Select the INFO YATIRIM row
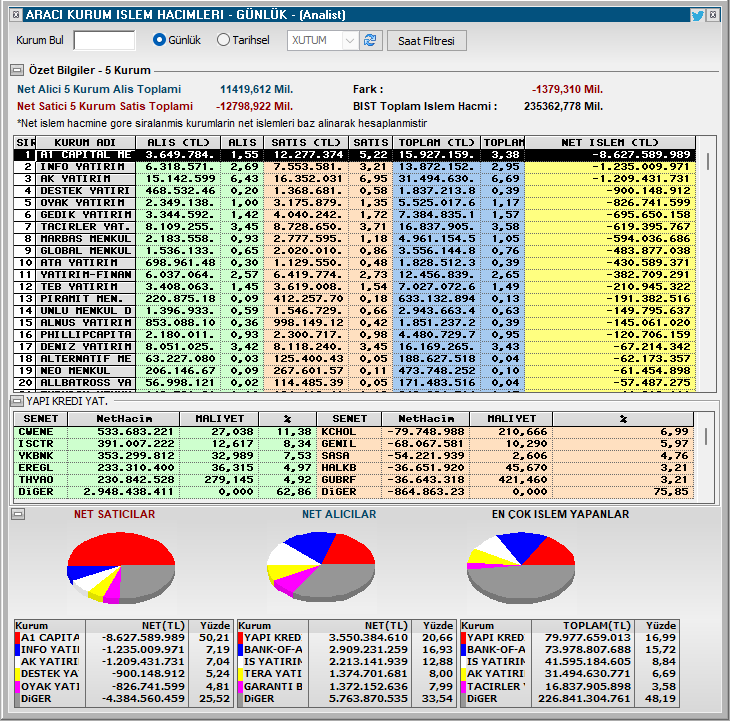Viewport: 730px width, 721px height. pyautogui.click(x=355, y=167)
